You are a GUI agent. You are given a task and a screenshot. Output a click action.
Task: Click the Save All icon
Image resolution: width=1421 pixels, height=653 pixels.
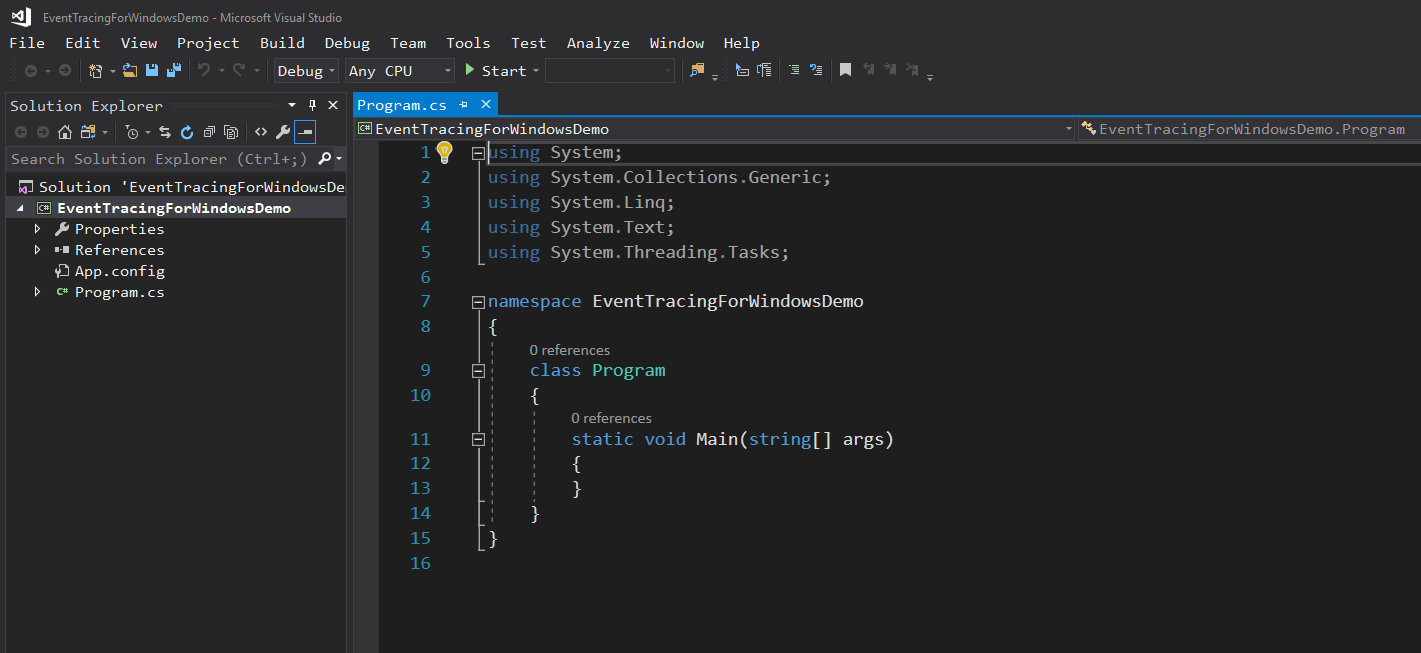(x=174, y=71)
